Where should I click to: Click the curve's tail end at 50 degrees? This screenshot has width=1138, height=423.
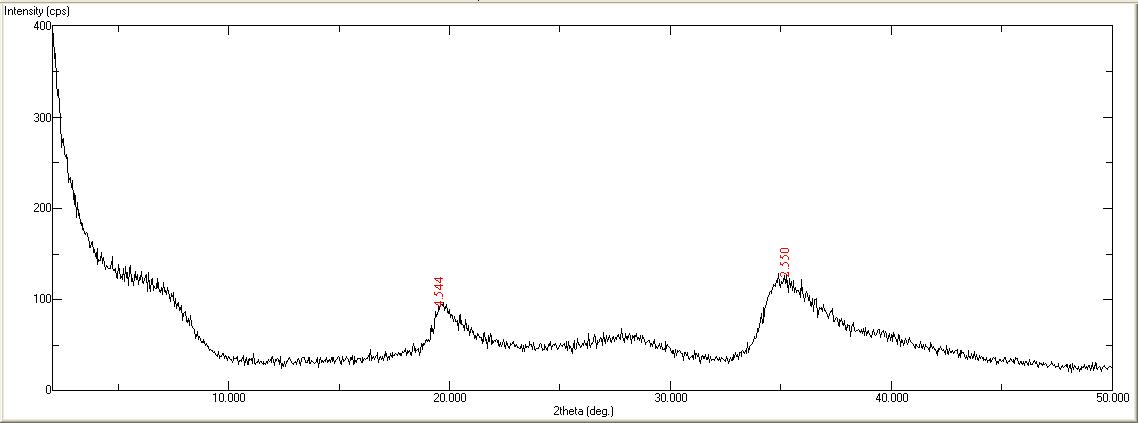1109,368
